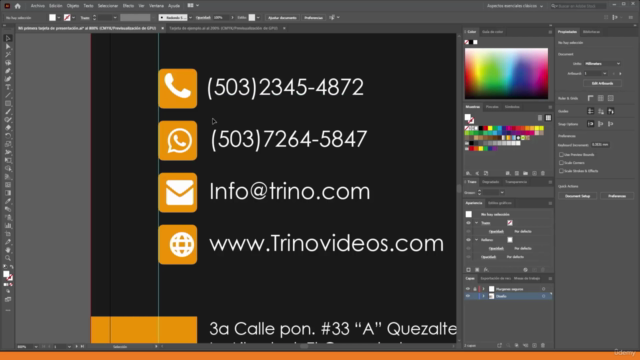Click the first Snap Options icon
640x360 pixels.
(x=591, y=124)
